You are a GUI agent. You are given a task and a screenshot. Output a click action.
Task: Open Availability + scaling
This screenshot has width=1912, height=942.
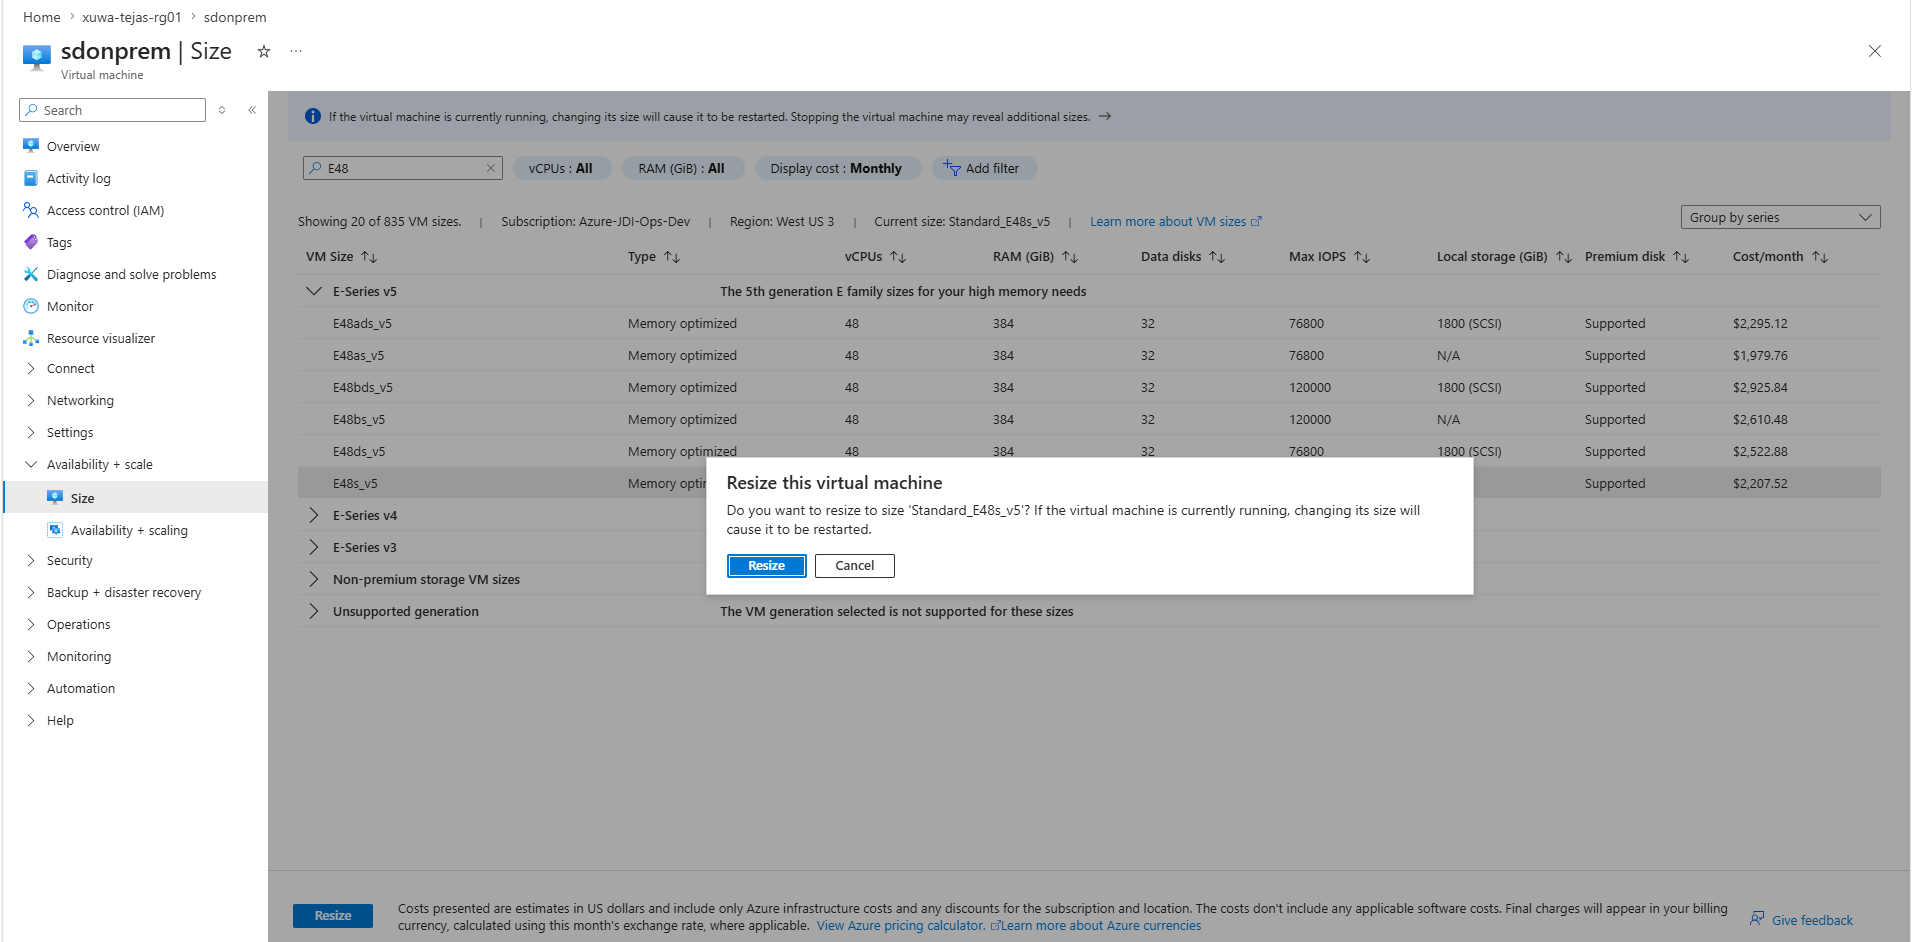click(x=129, y=530)
